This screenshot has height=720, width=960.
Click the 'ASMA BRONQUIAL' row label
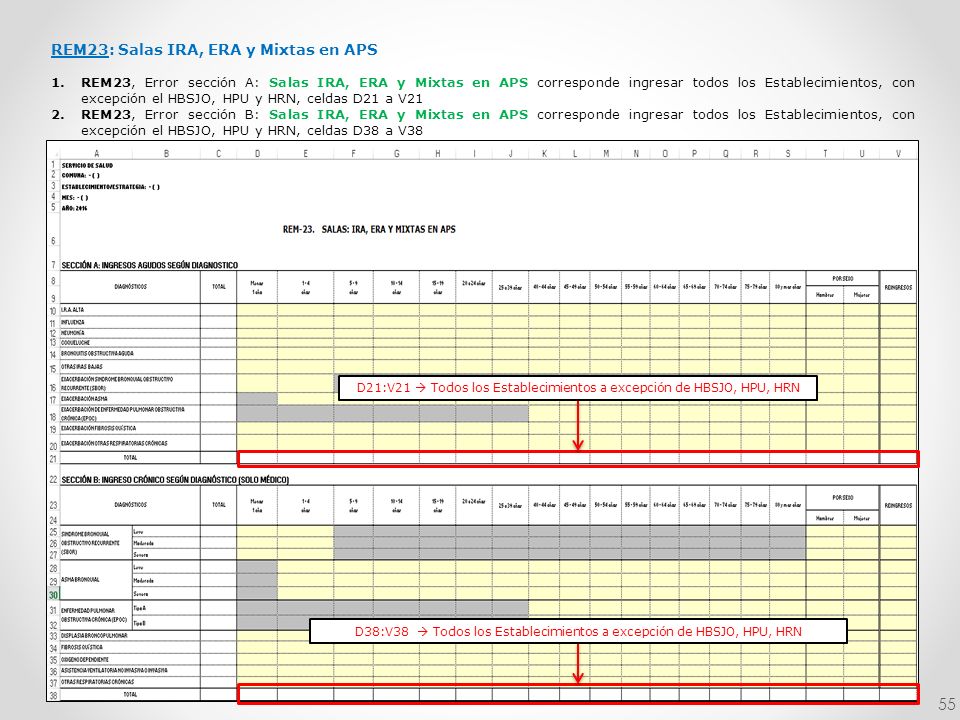point(80,579)
